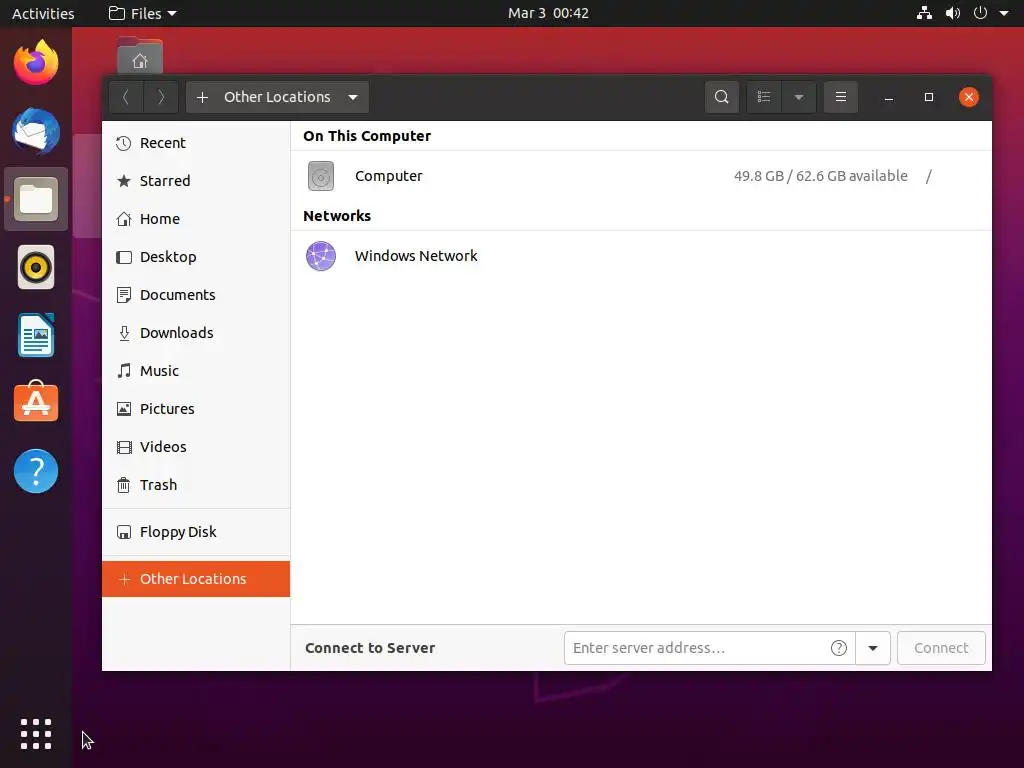The height and width of the screenshot is (768, 1024).
Task: Minimize the Files window
Action: click(x=889, y=97)
